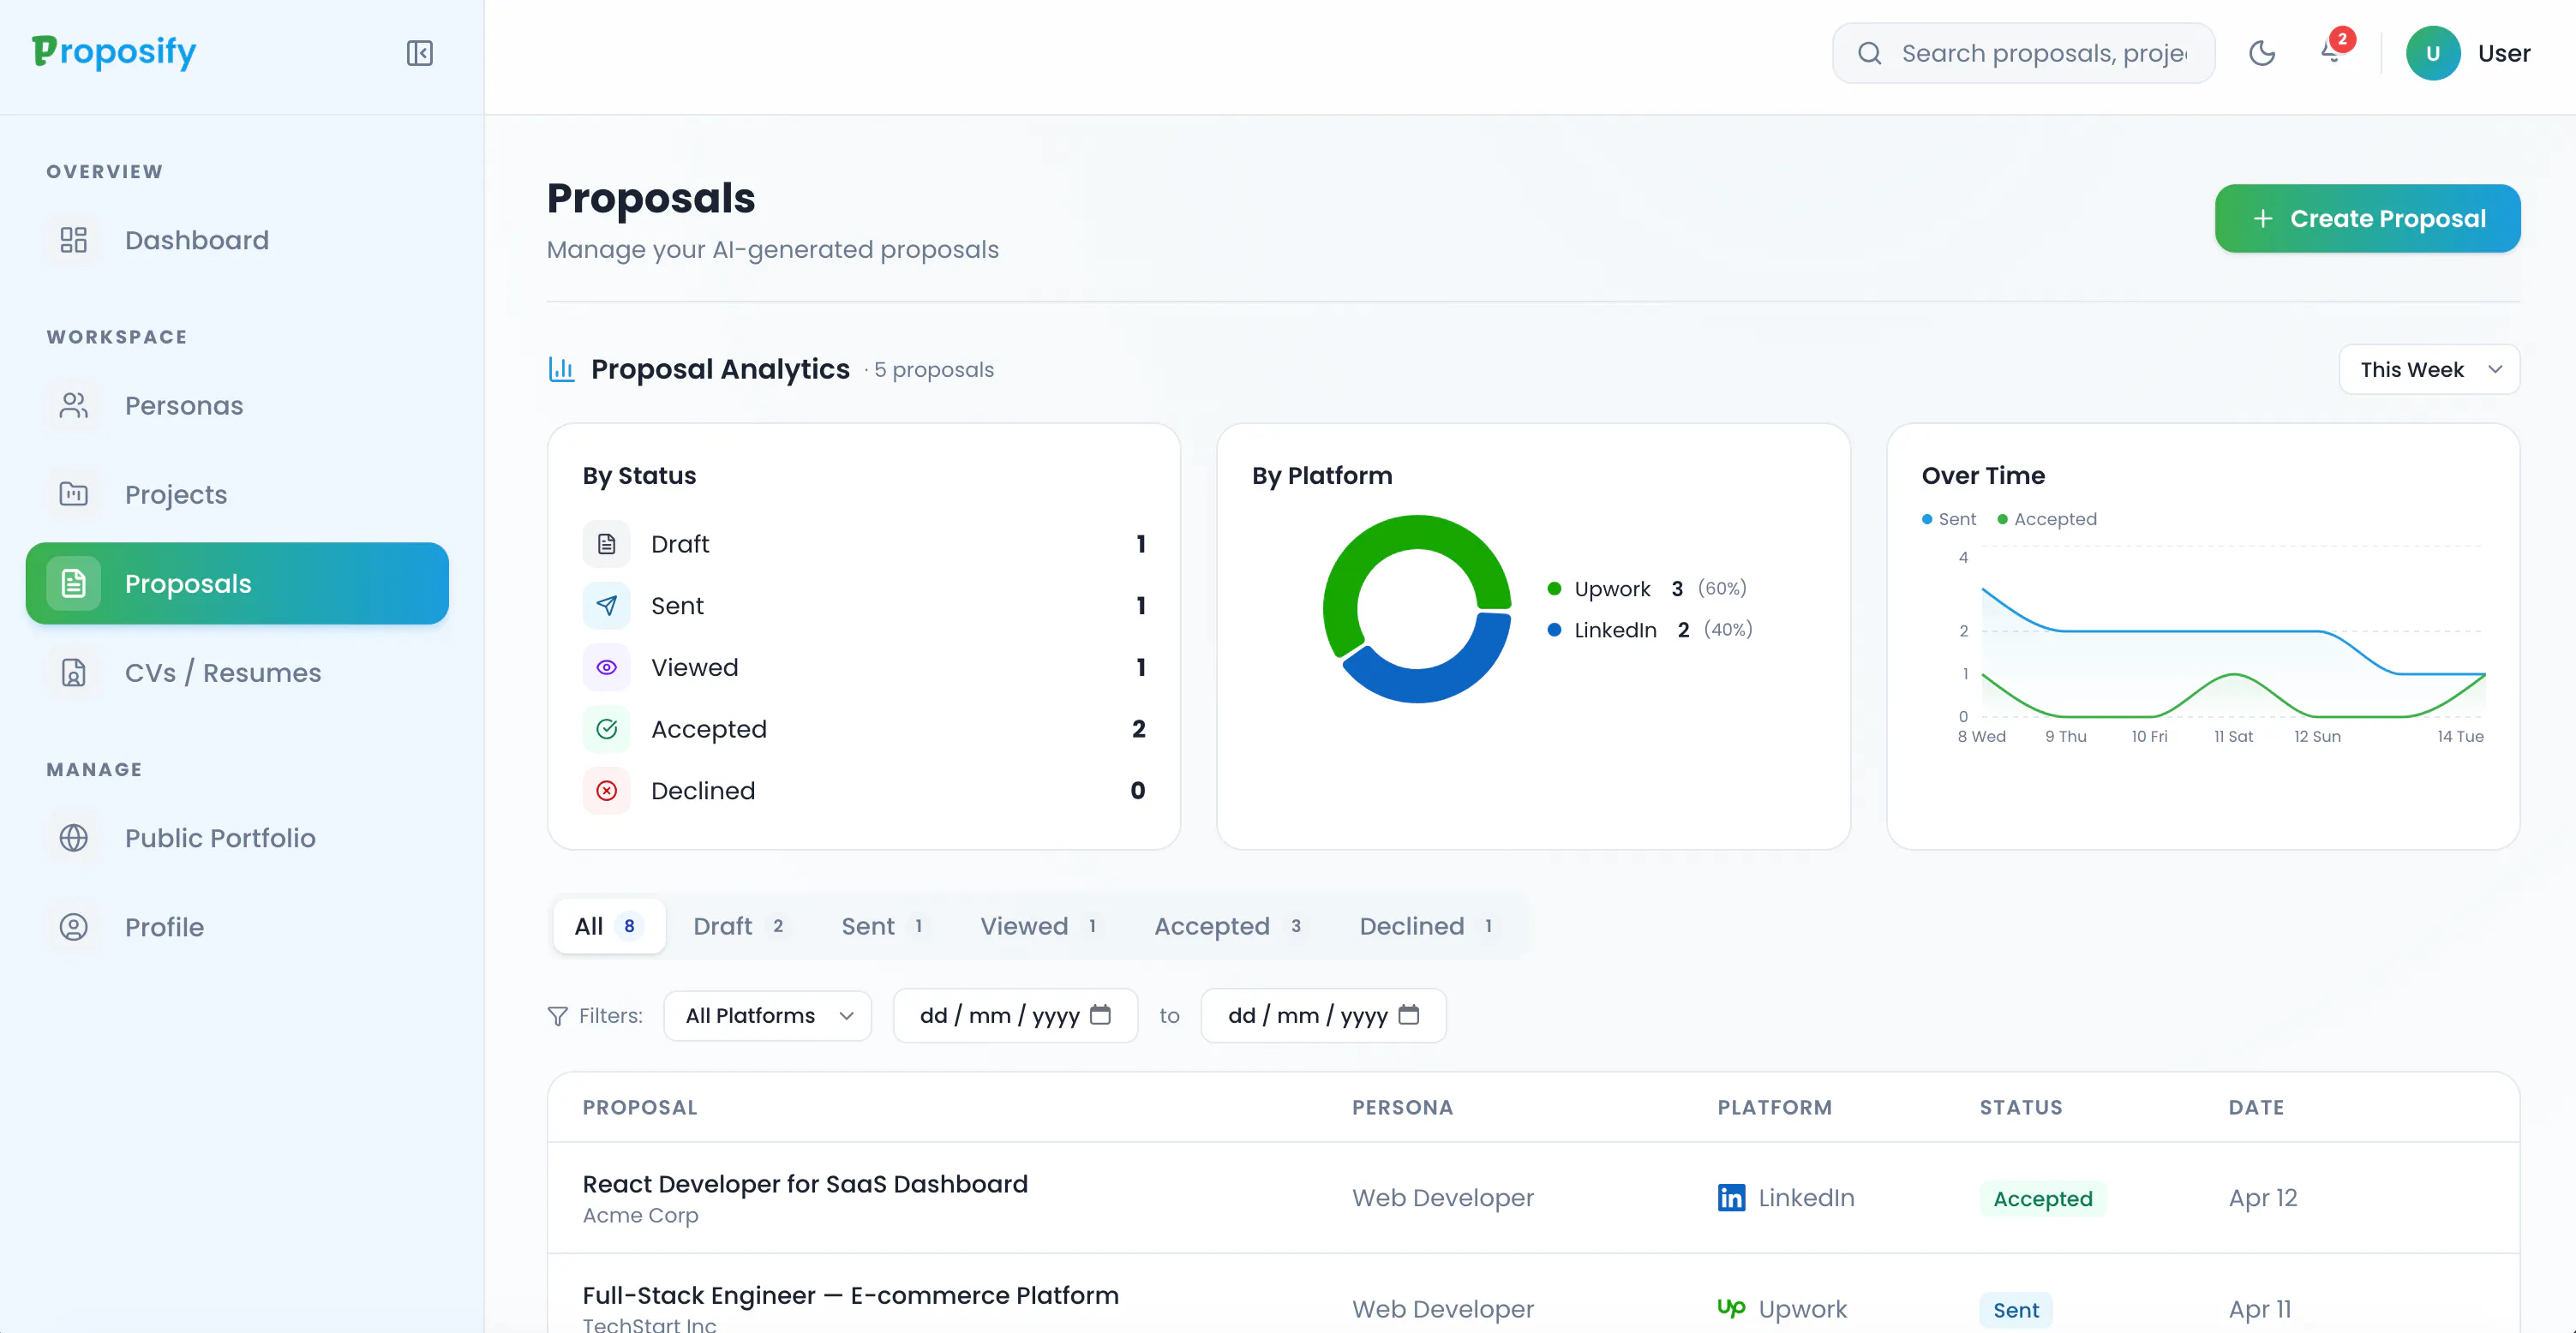
Task: Toggle dark mode with the moon icon
Action: pyautogui.click(x=2261, y=53)
